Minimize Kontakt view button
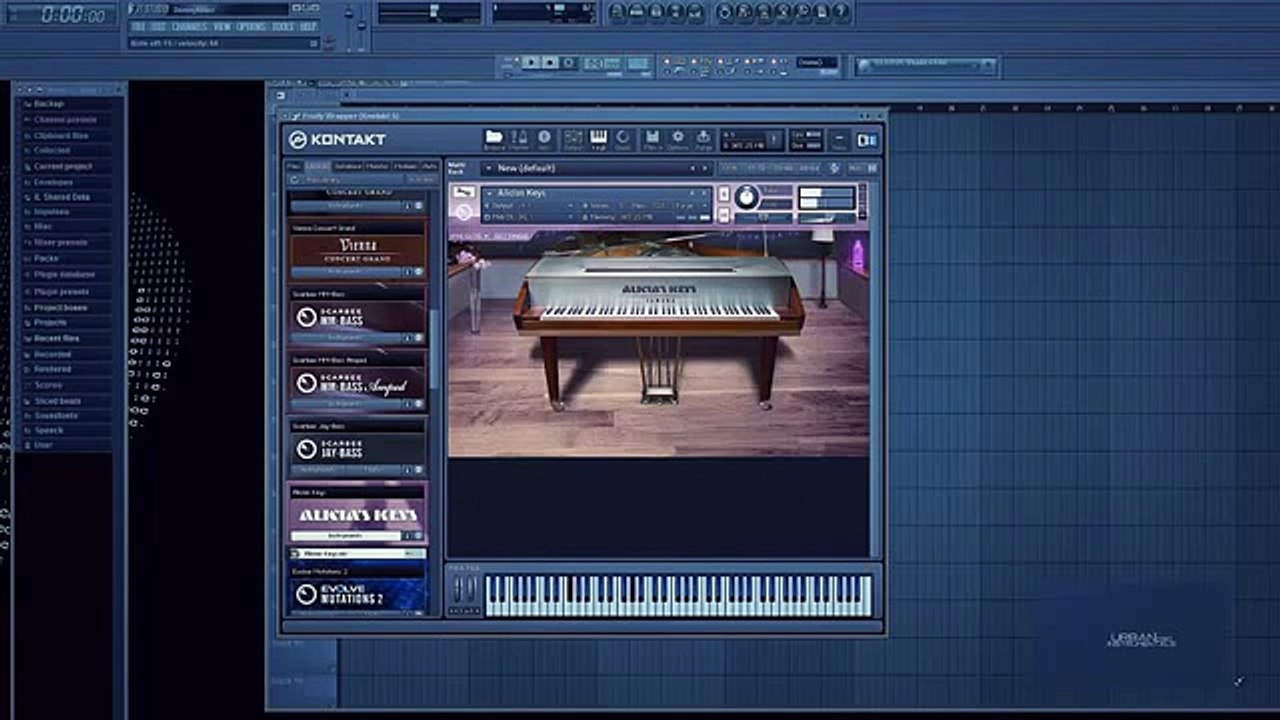The image size is (1280, 720). click(839, 139)
